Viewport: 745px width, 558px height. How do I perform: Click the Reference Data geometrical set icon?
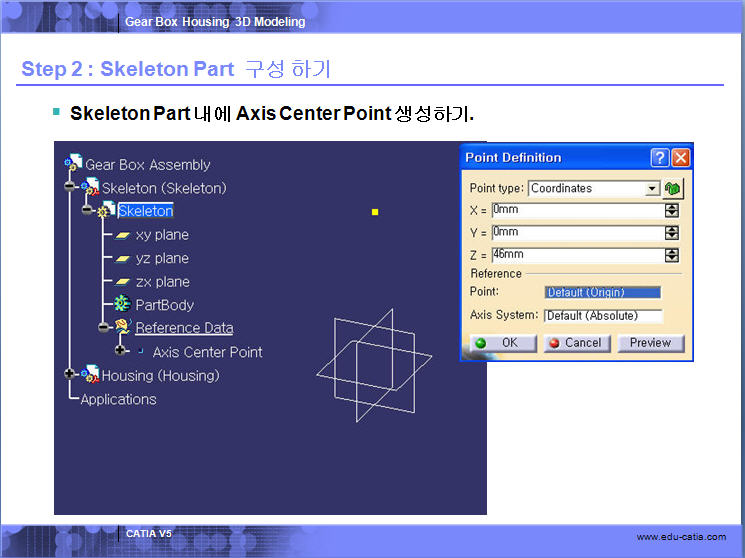tap(122, 327)
